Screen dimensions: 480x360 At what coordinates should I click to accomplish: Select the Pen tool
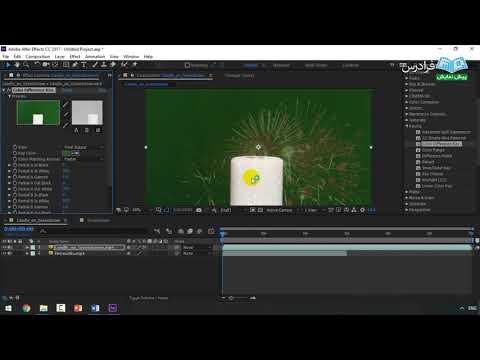coord(75,65)
